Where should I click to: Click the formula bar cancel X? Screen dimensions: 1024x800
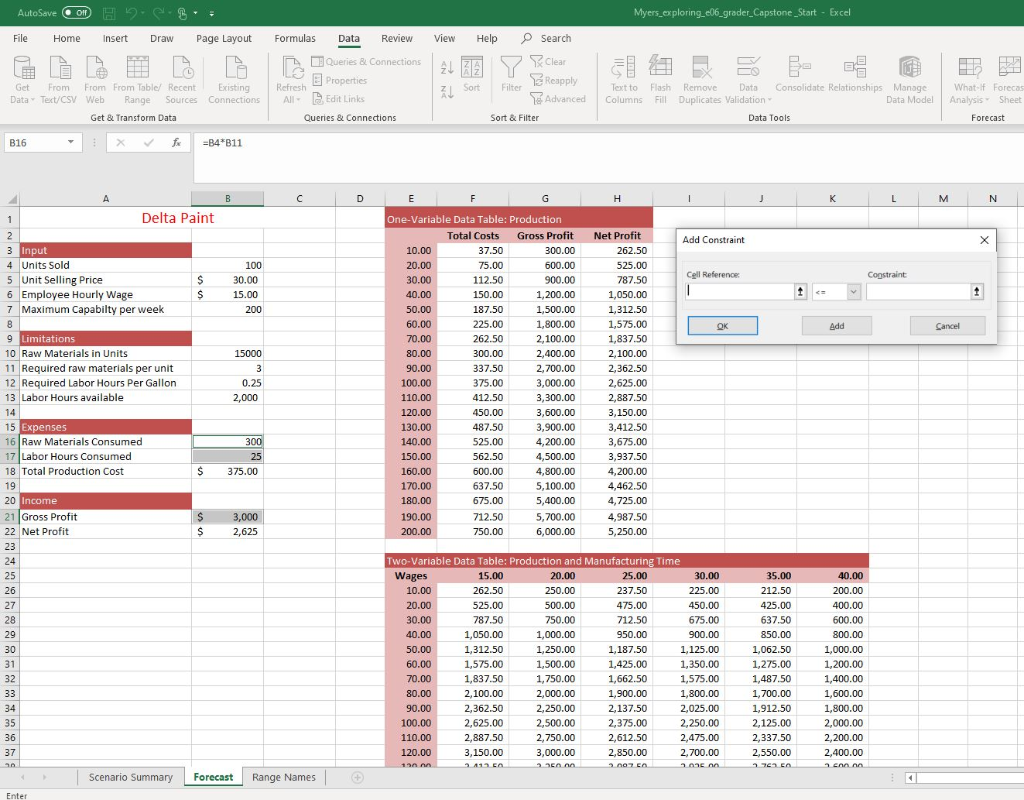pos(120,142)
